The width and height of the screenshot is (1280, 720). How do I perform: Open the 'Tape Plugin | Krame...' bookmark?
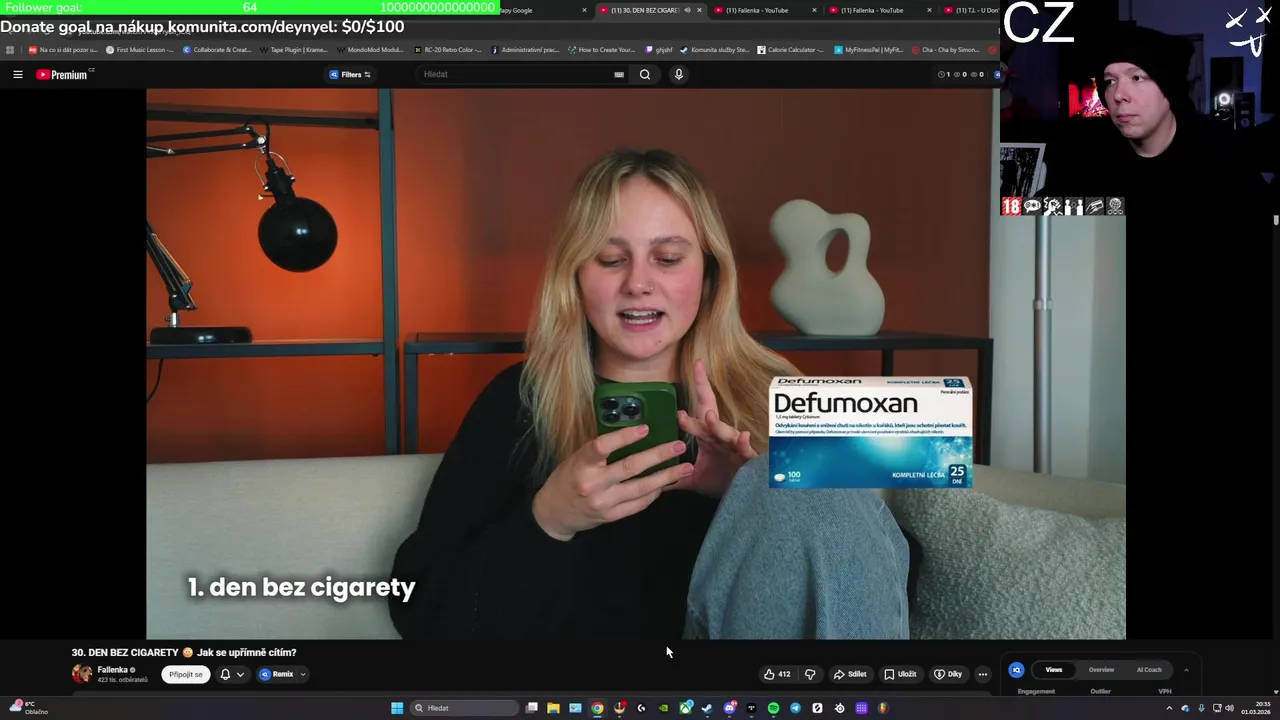tap(293, 49)
